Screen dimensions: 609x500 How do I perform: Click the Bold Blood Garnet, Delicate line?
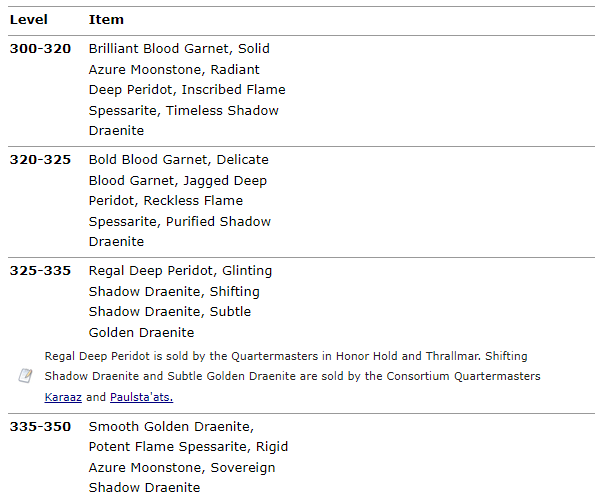pos(178,159)
